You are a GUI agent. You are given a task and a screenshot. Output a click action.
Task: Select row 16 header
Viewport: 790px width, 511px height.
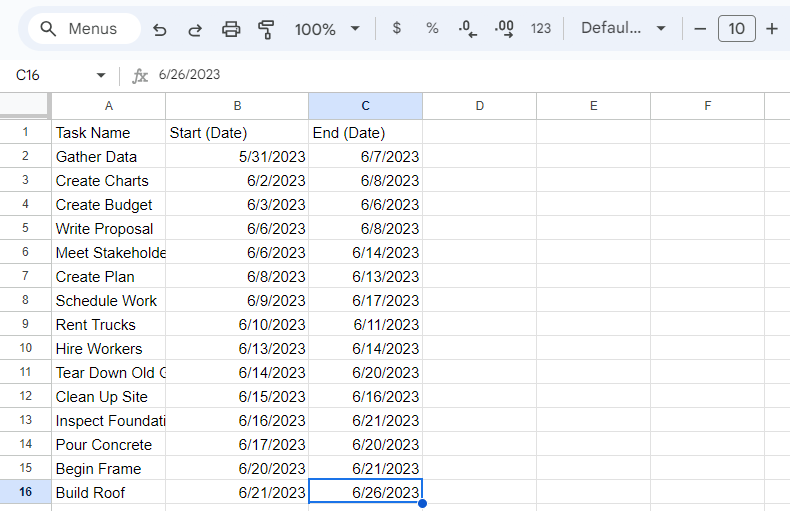pos(25,492)
